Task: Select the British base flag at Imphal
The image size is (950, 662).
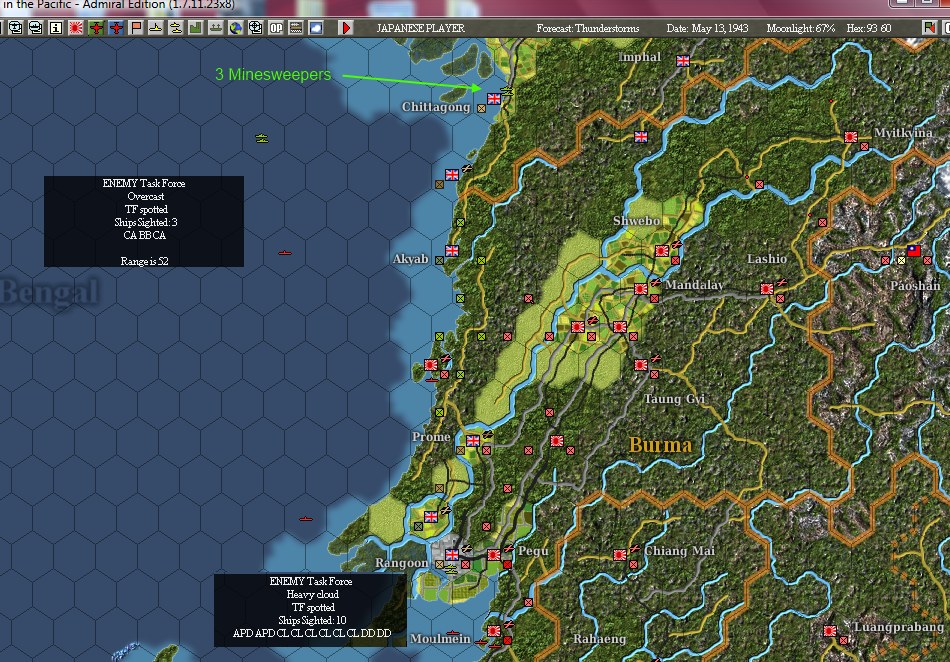Action: pos(683,61)
